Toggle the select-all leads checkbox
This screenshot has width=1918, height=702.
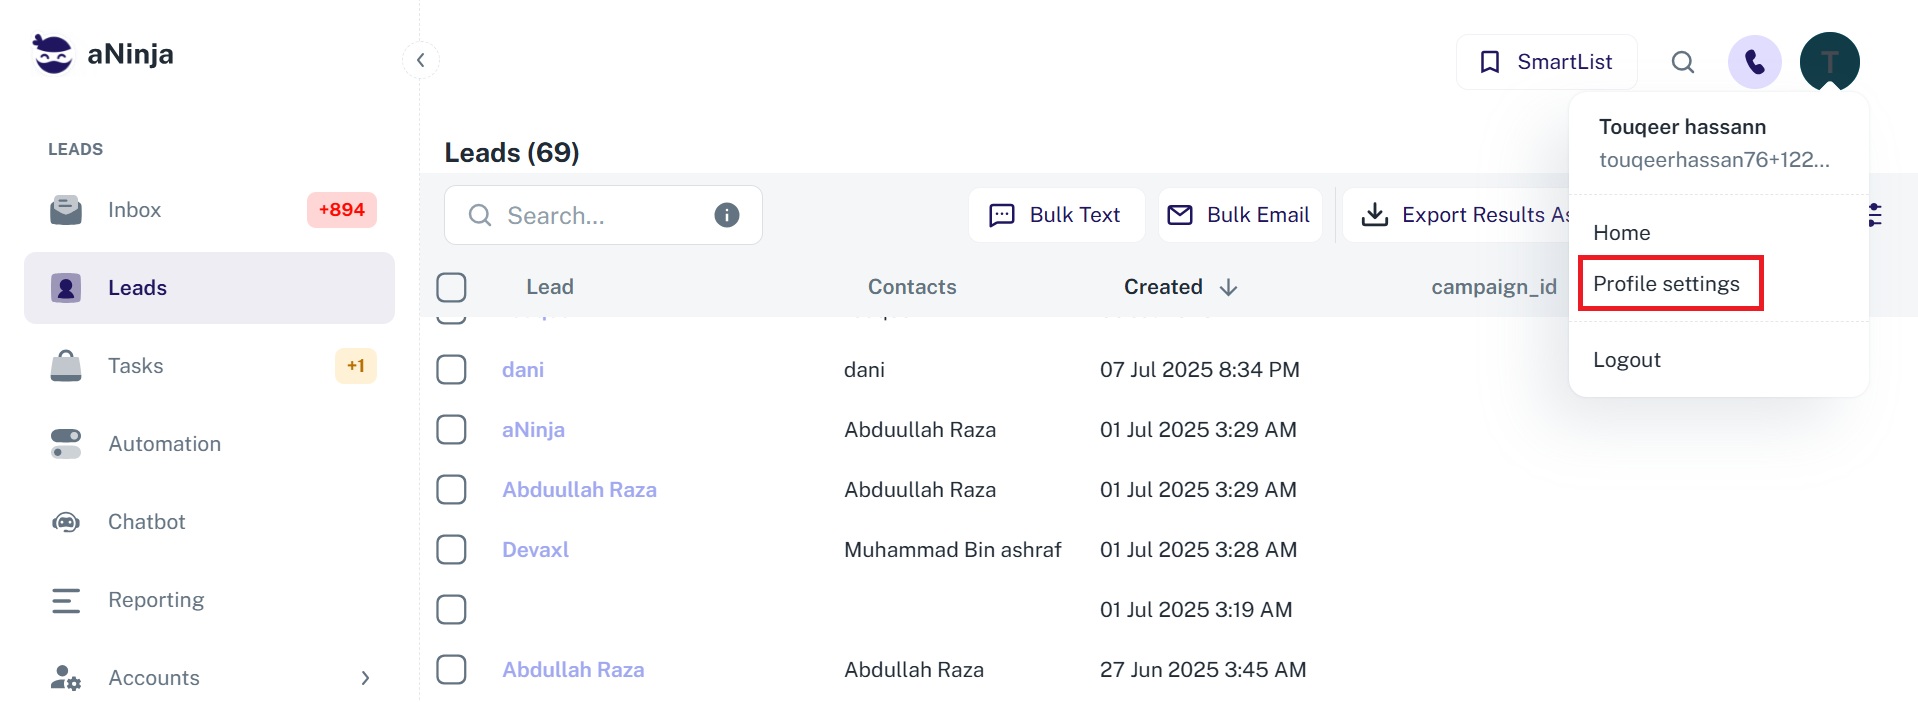[x=451, y=287]
